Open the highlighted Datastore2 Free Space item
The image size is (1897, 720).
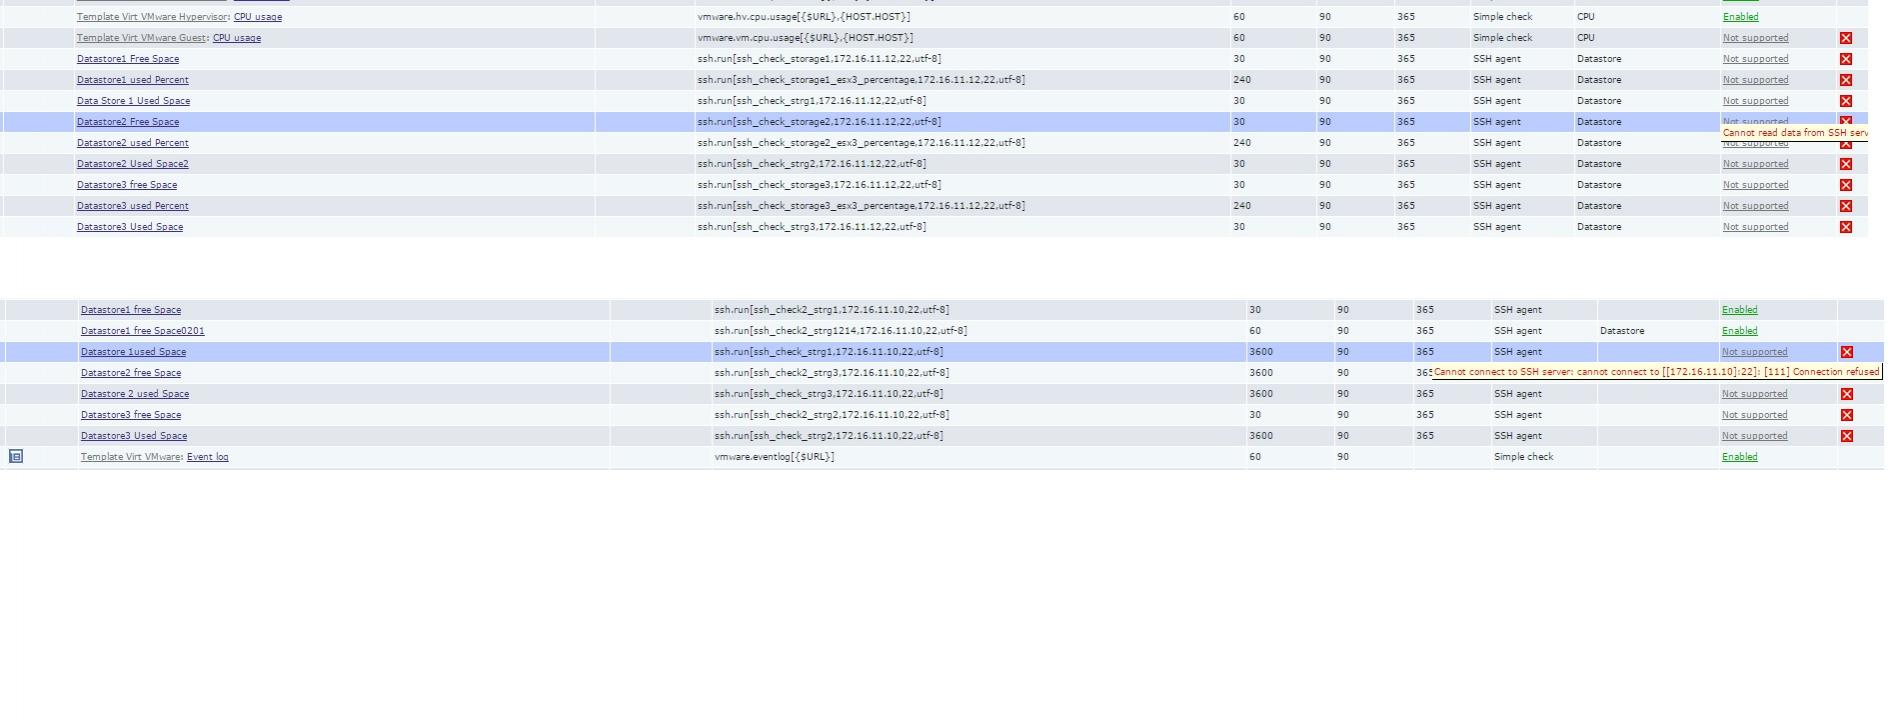coord(128,122)
